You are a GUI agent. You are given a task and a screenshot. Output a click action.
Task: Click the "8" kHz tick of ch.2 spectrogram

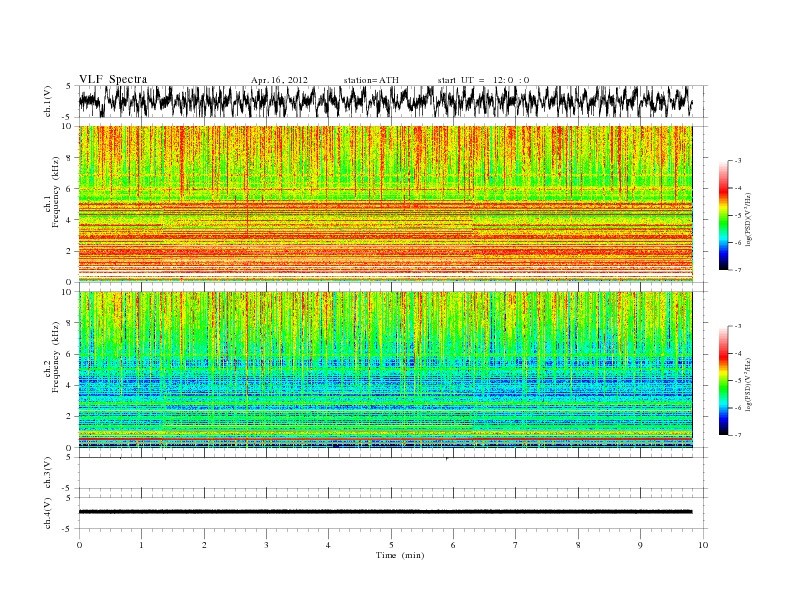(70, 323)
